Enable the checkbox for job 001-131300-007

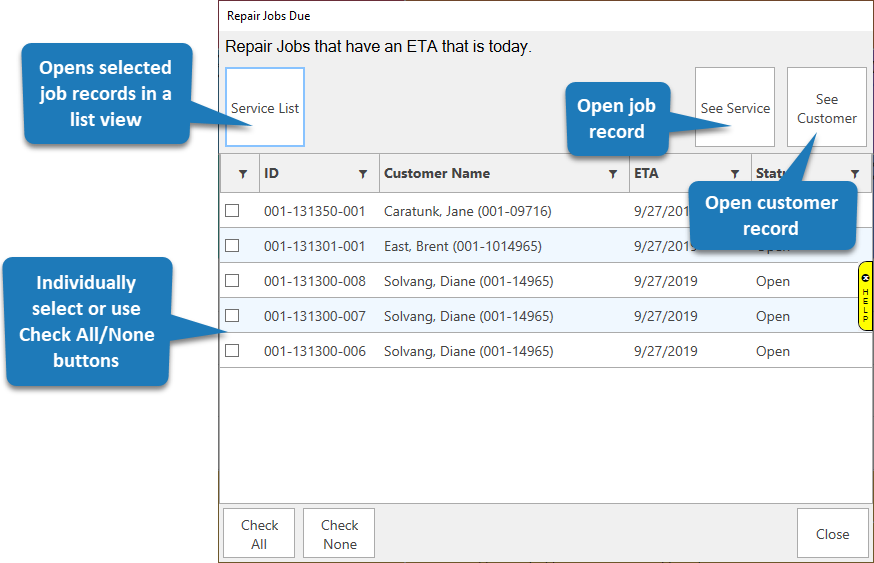coord(232,316)
